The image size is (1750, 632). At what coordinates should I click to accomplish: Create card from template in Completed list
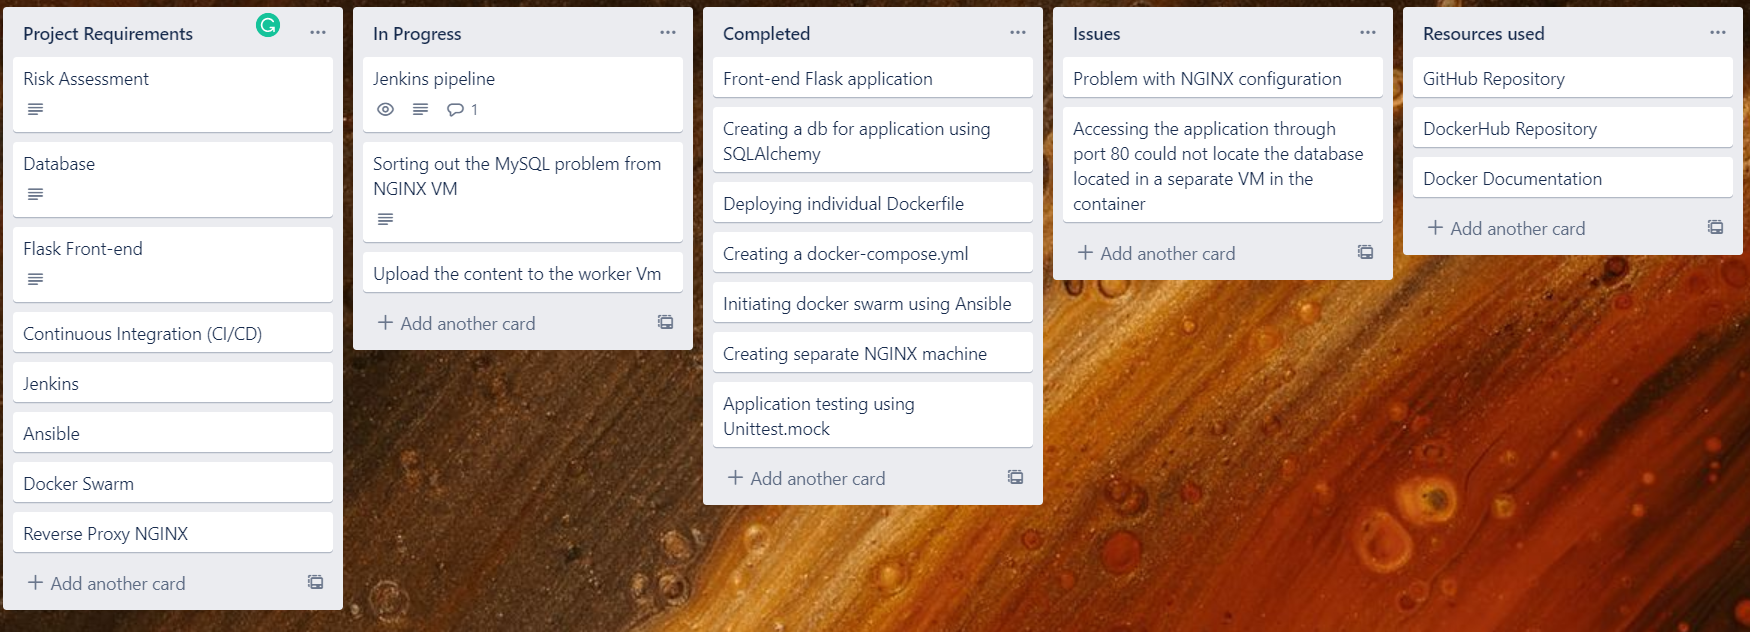coord(1016,477)
